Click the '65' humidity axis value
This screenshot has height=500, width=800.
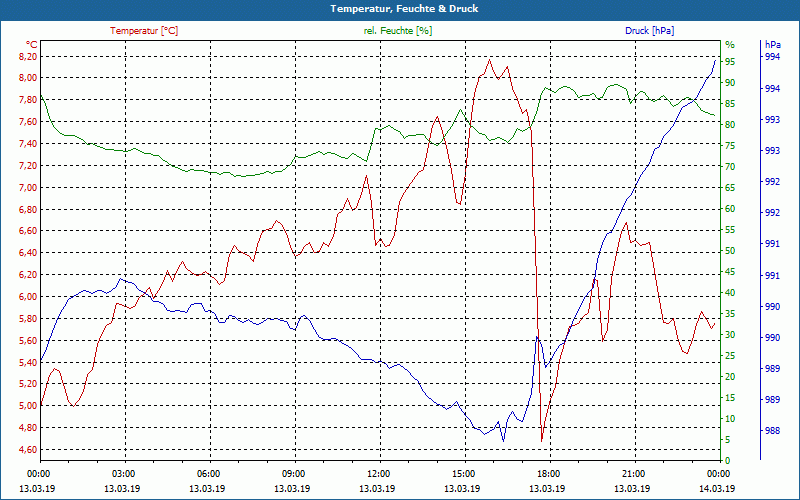point(730,188)
